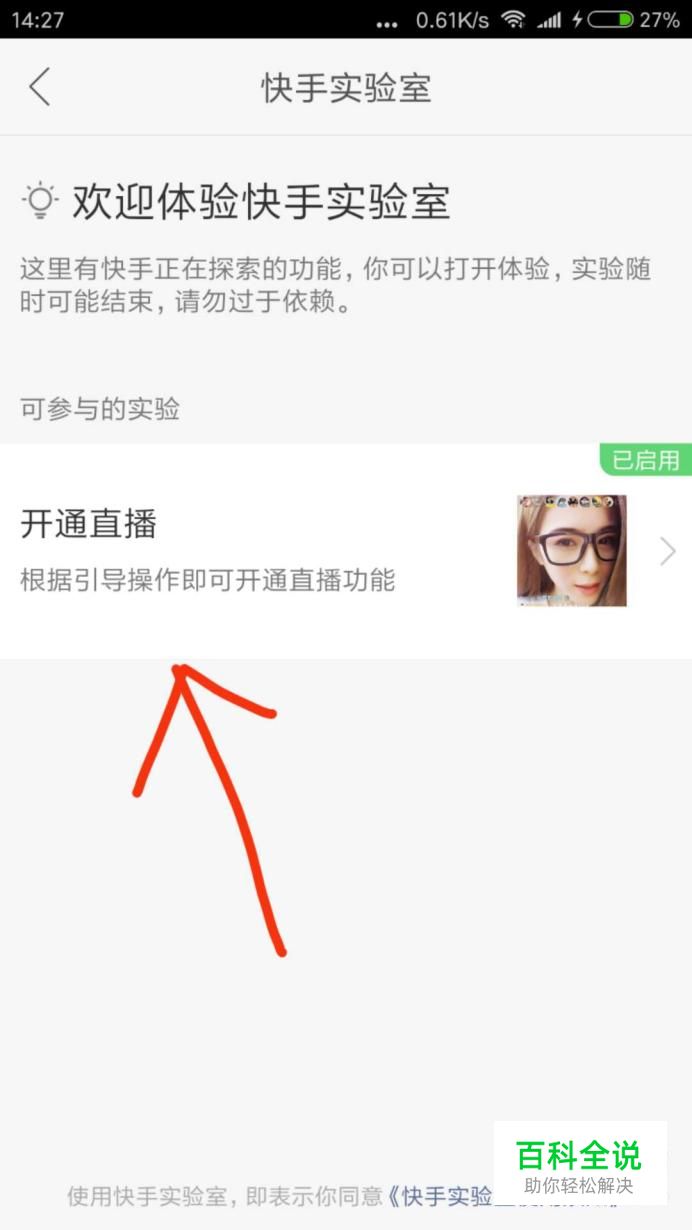Tap the WiFi signal status icon

tap(513, 19)
